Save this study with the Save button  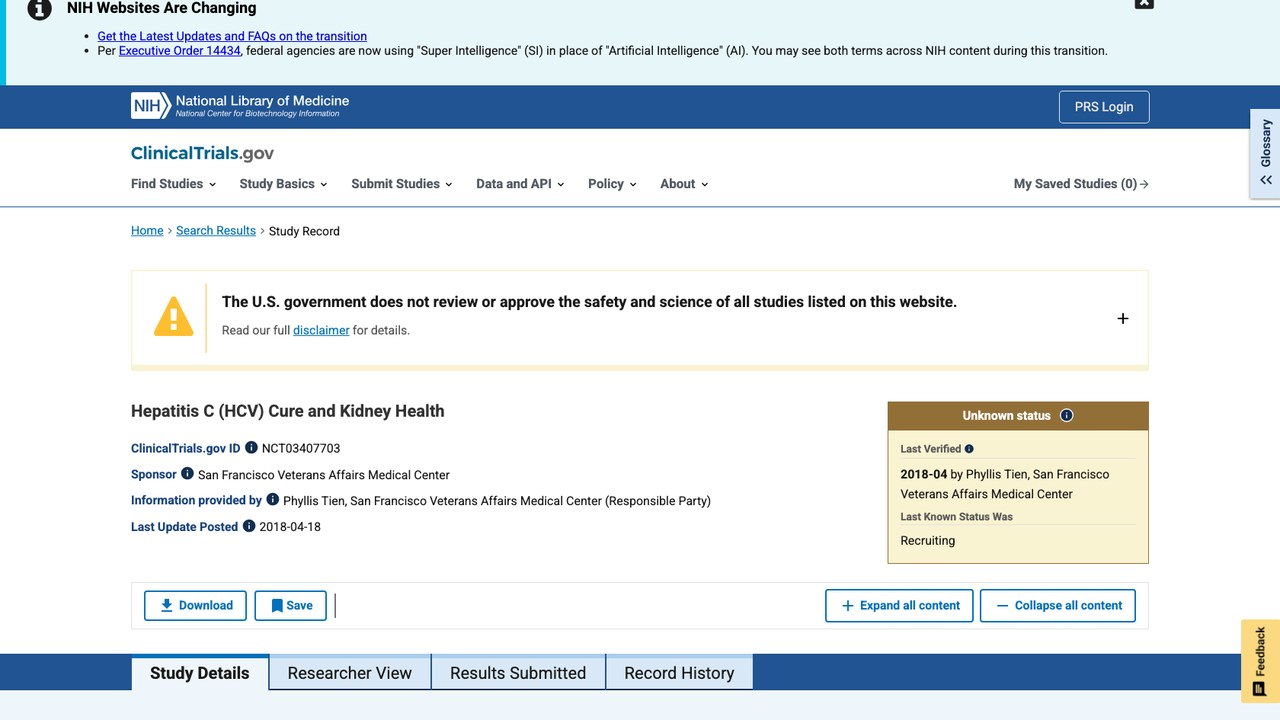291,605
